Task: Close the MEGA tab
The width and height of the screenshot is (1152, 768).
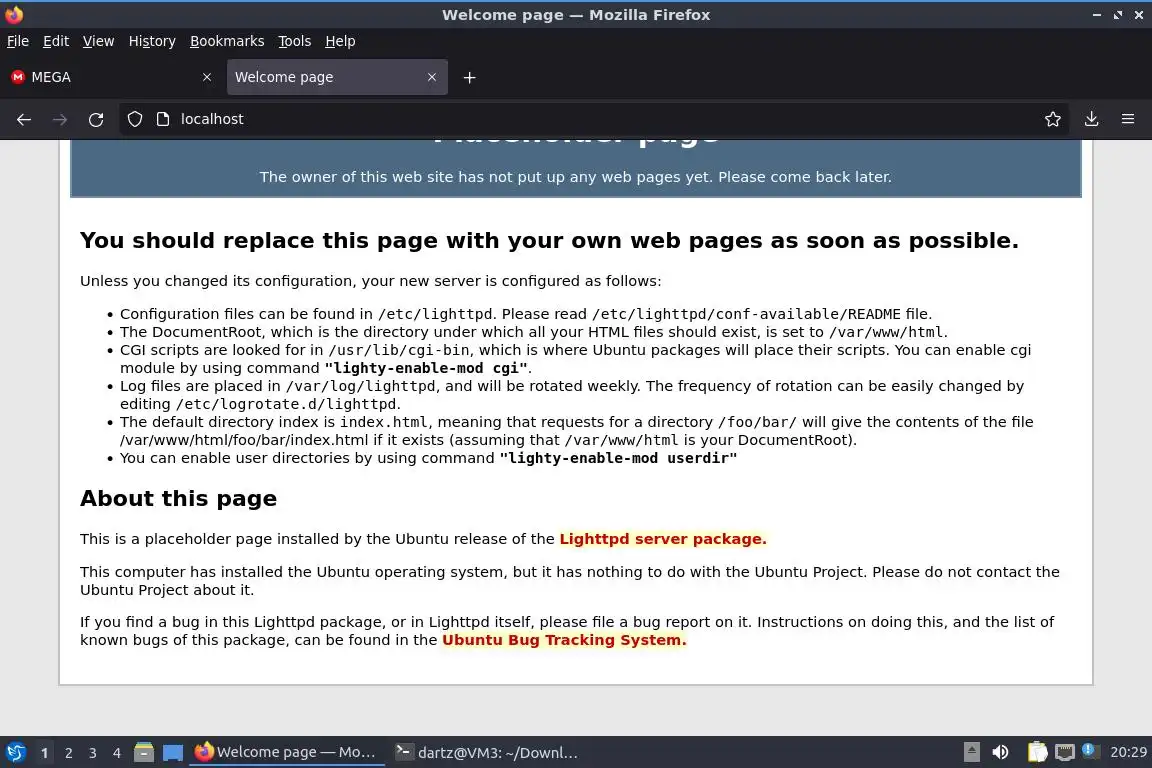Action: point(206,77)
